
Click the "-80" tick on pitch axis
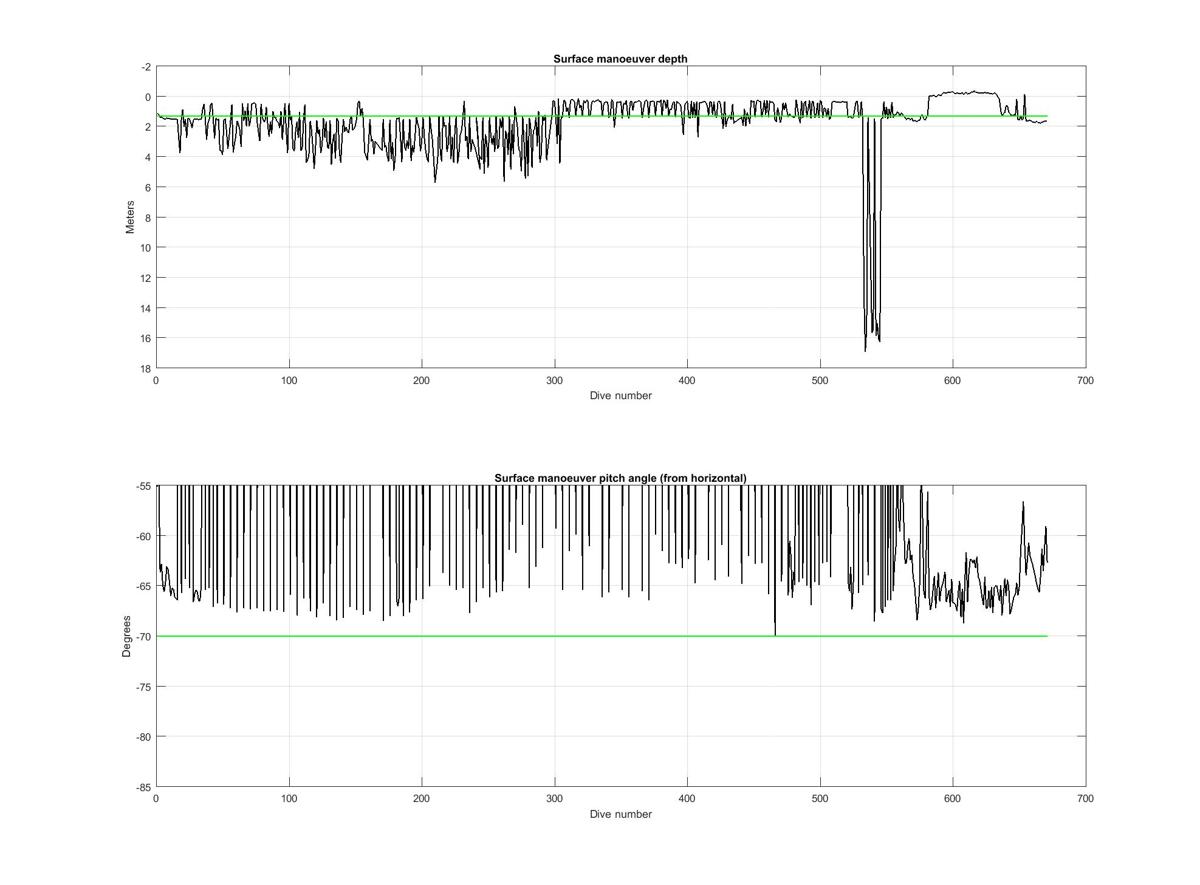tap(144, 737)
